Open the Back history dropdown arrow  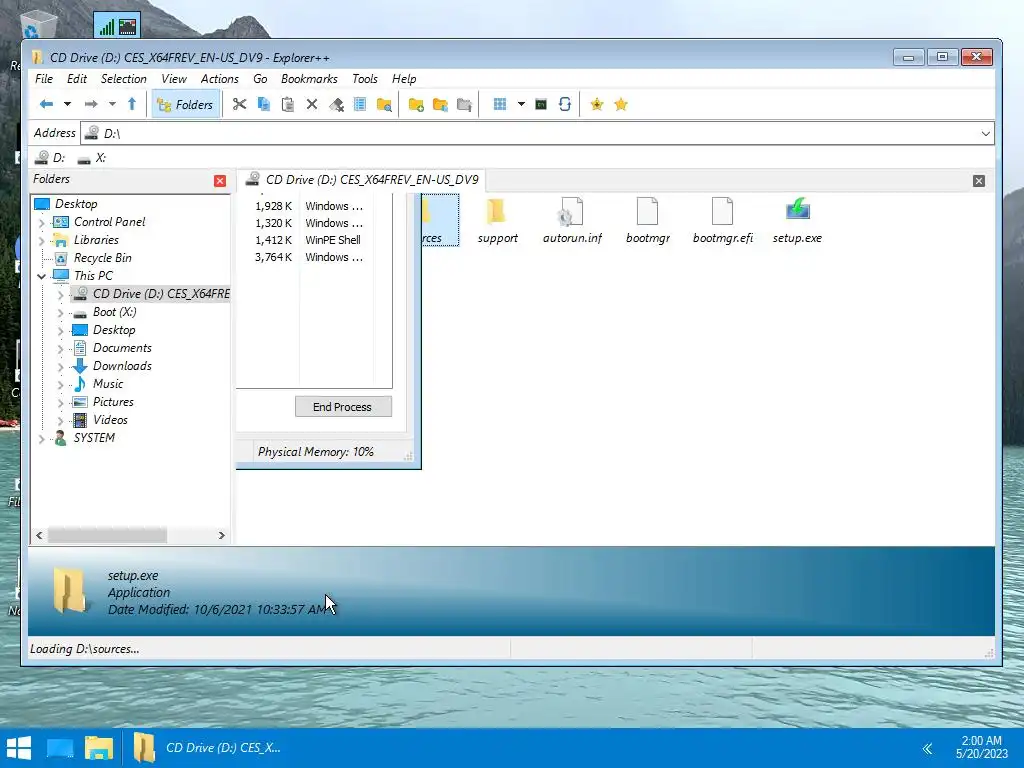tap(67, 104)
